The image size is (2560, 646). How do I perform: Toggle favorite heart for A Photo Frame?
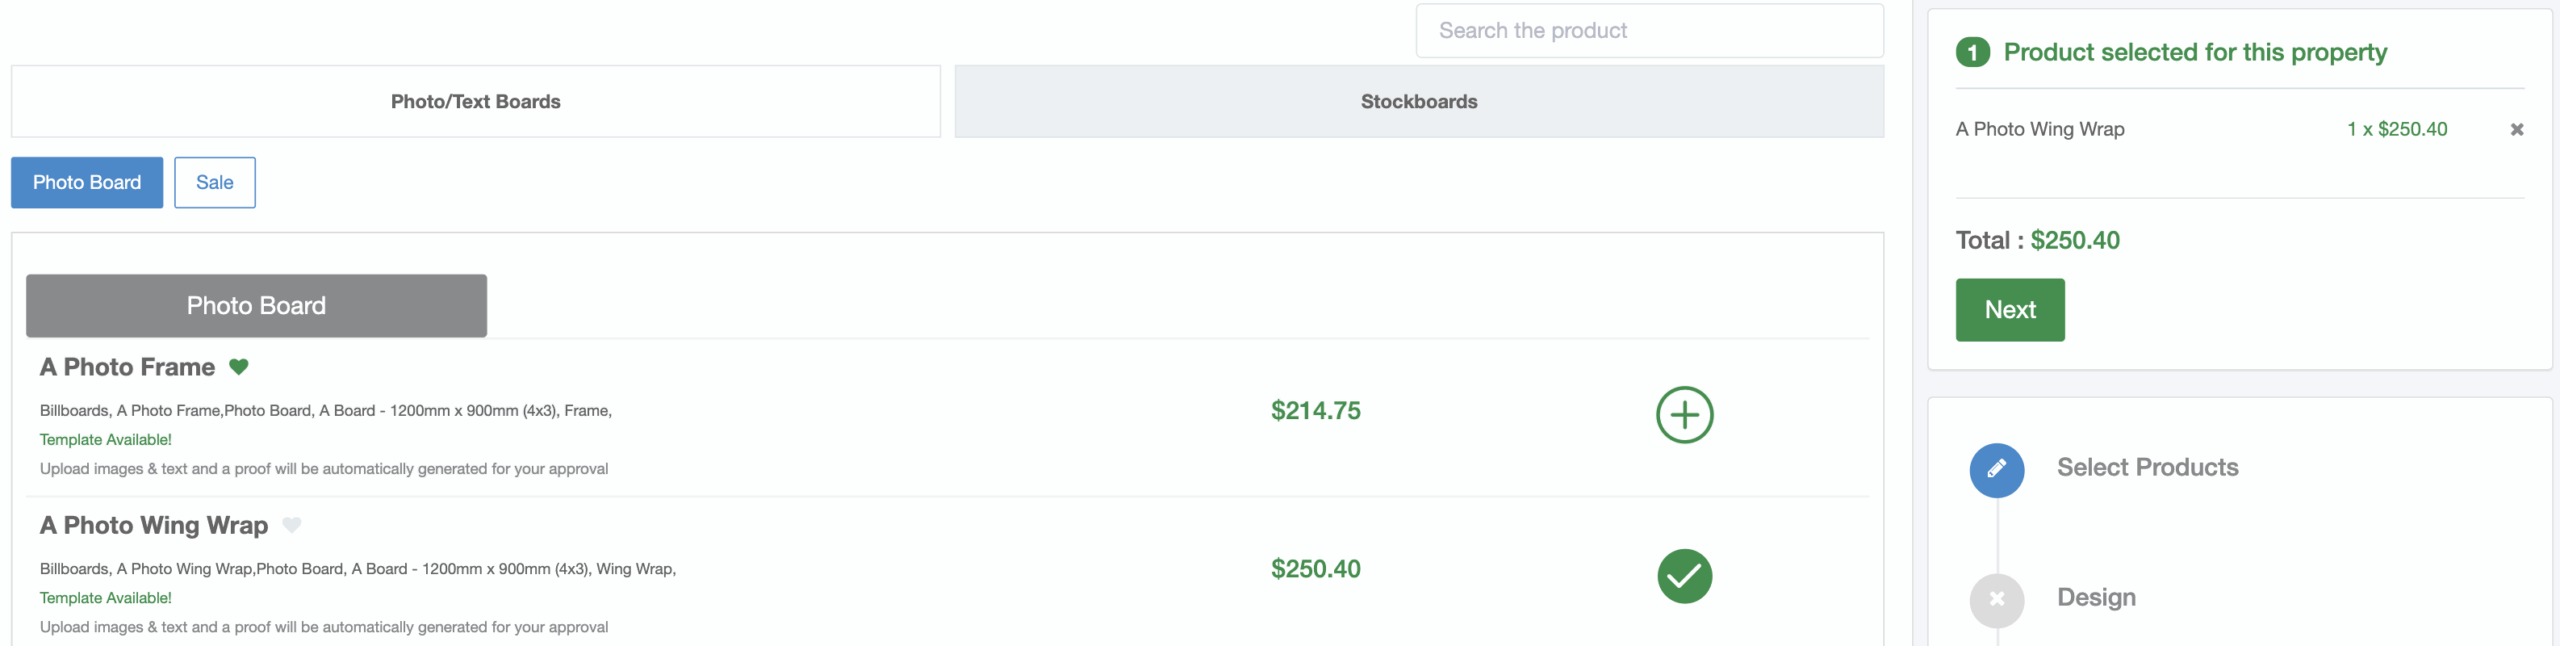click(x=238, y=367)
